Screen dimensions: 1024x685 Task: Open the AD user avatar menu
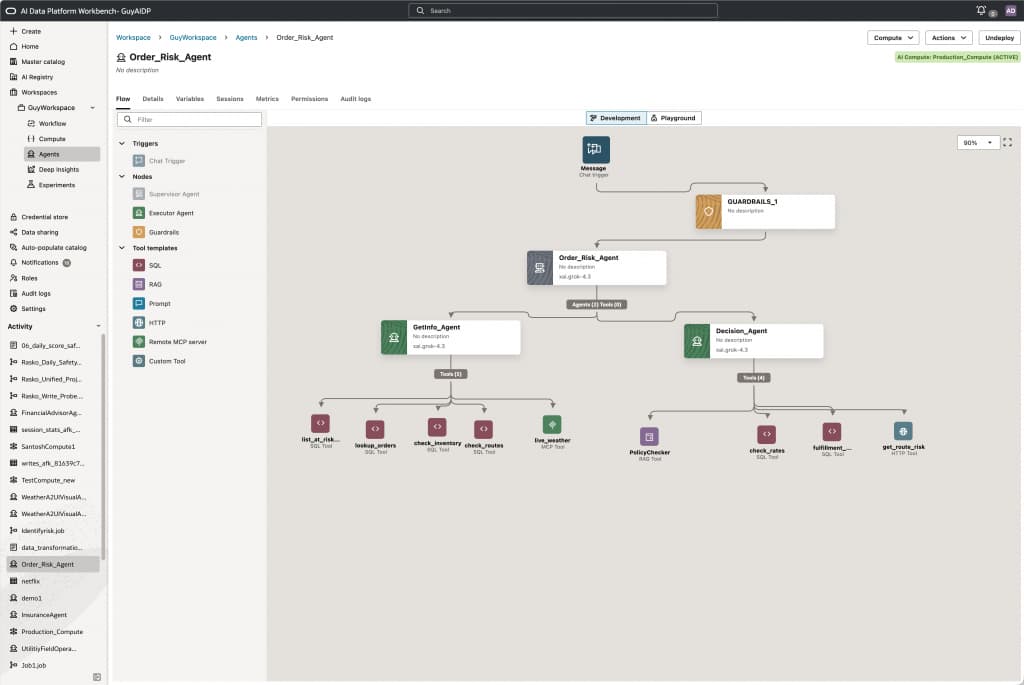point(1010,10)
